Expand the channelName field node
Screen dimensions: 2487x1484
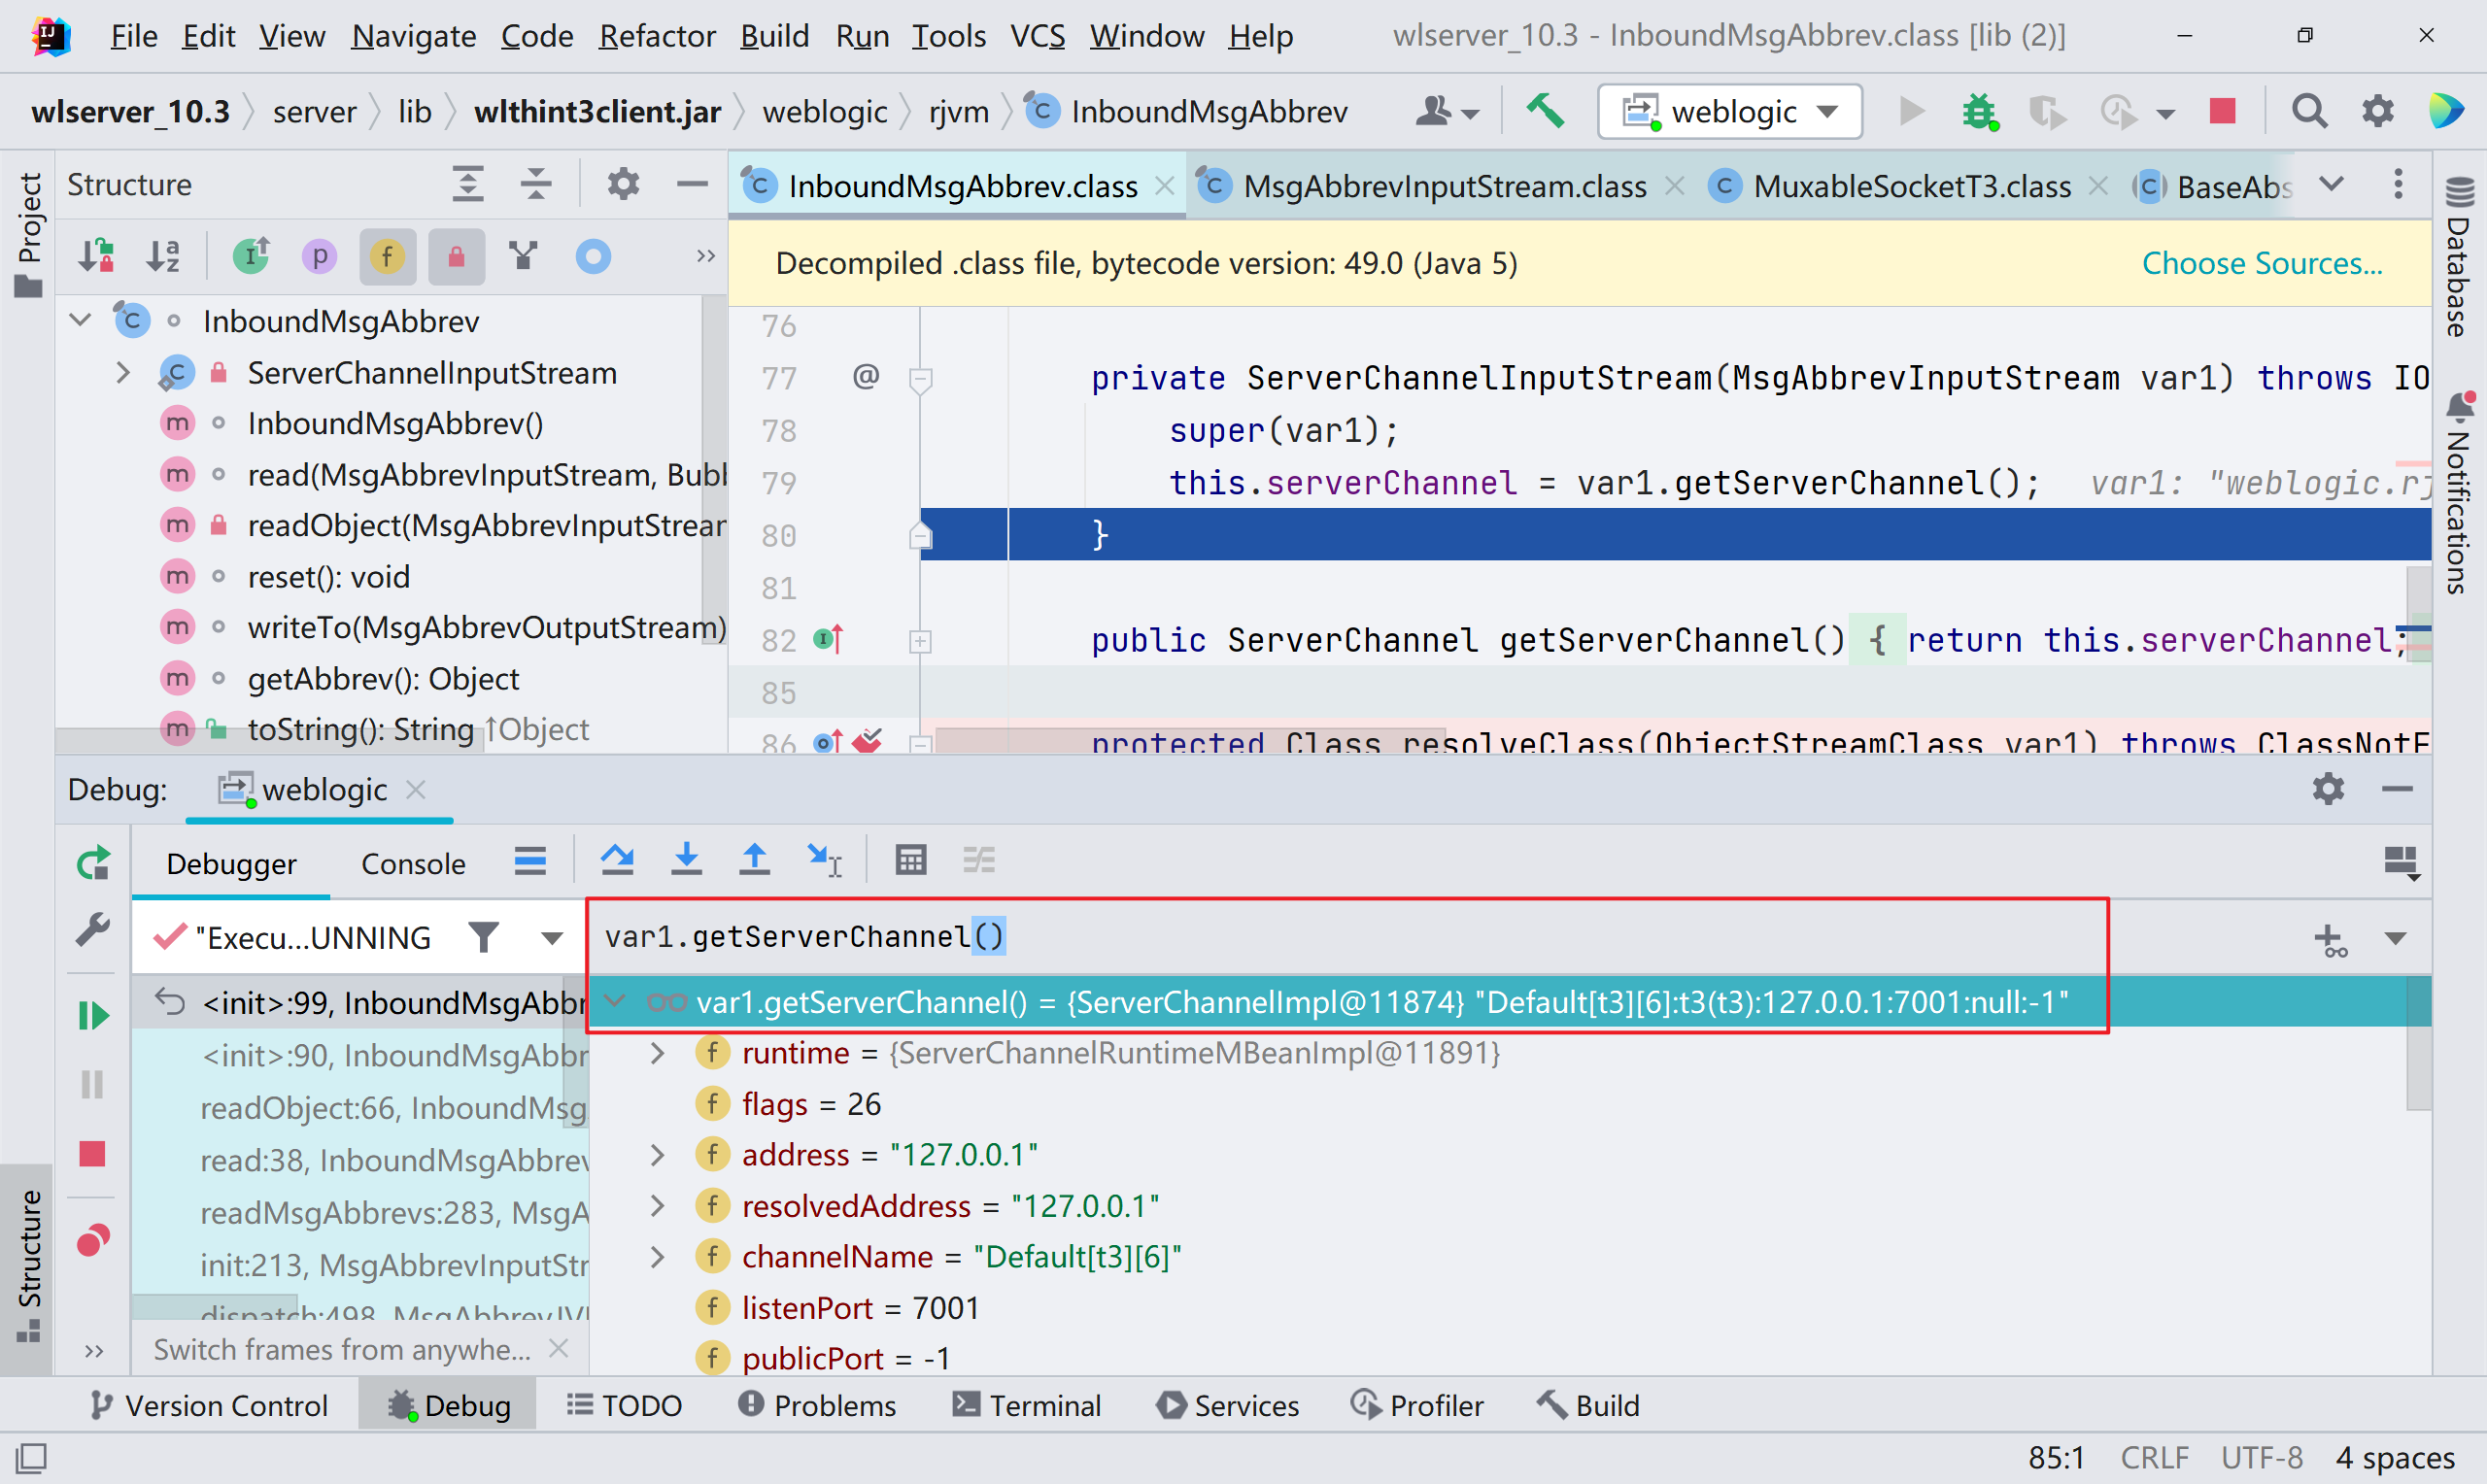tap(657, 1256)
